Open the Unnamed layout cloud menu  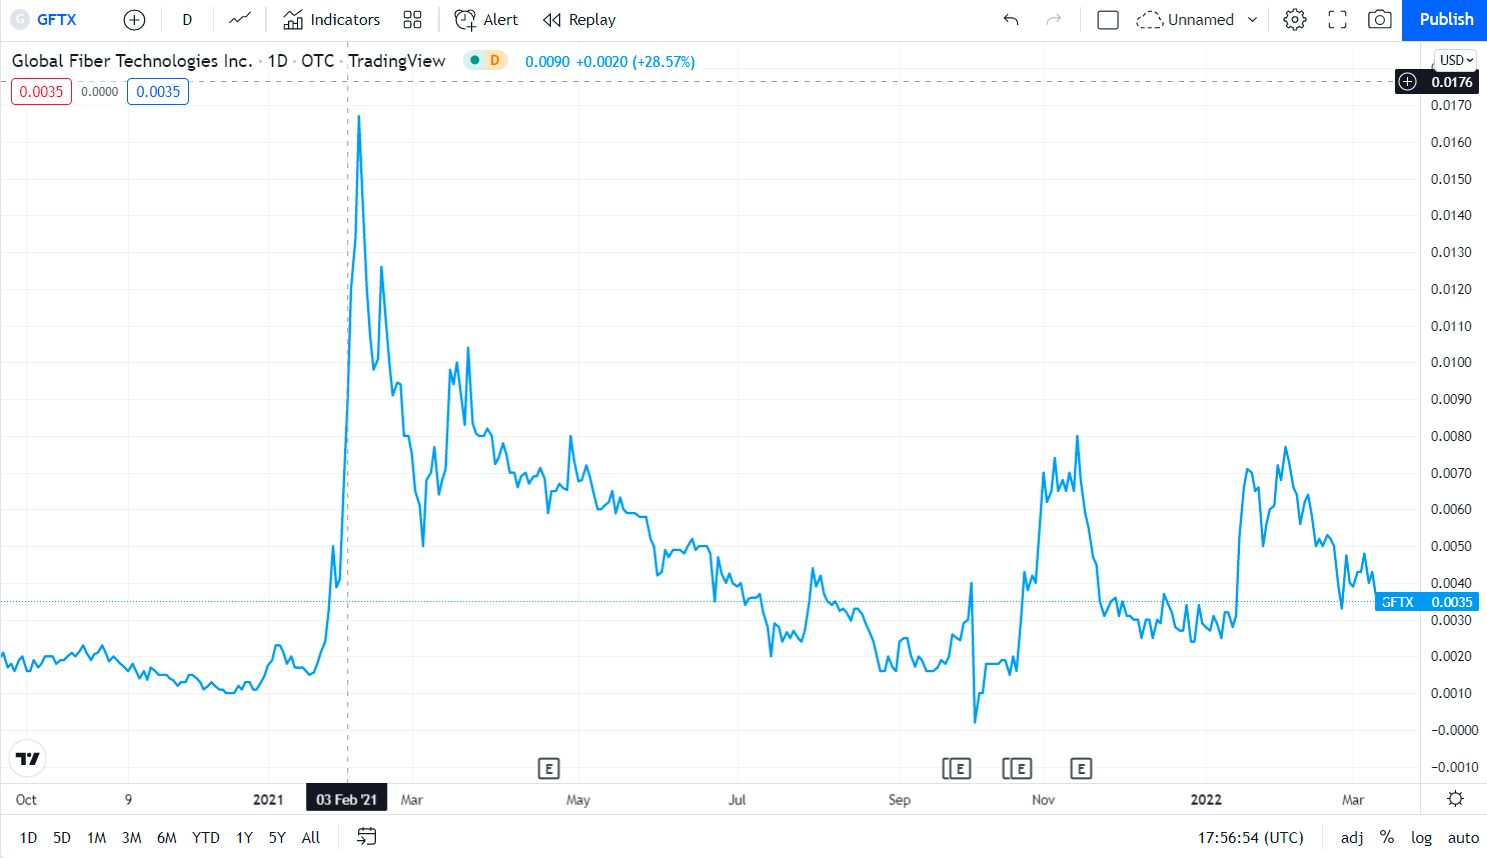(x=1185, y=20)
